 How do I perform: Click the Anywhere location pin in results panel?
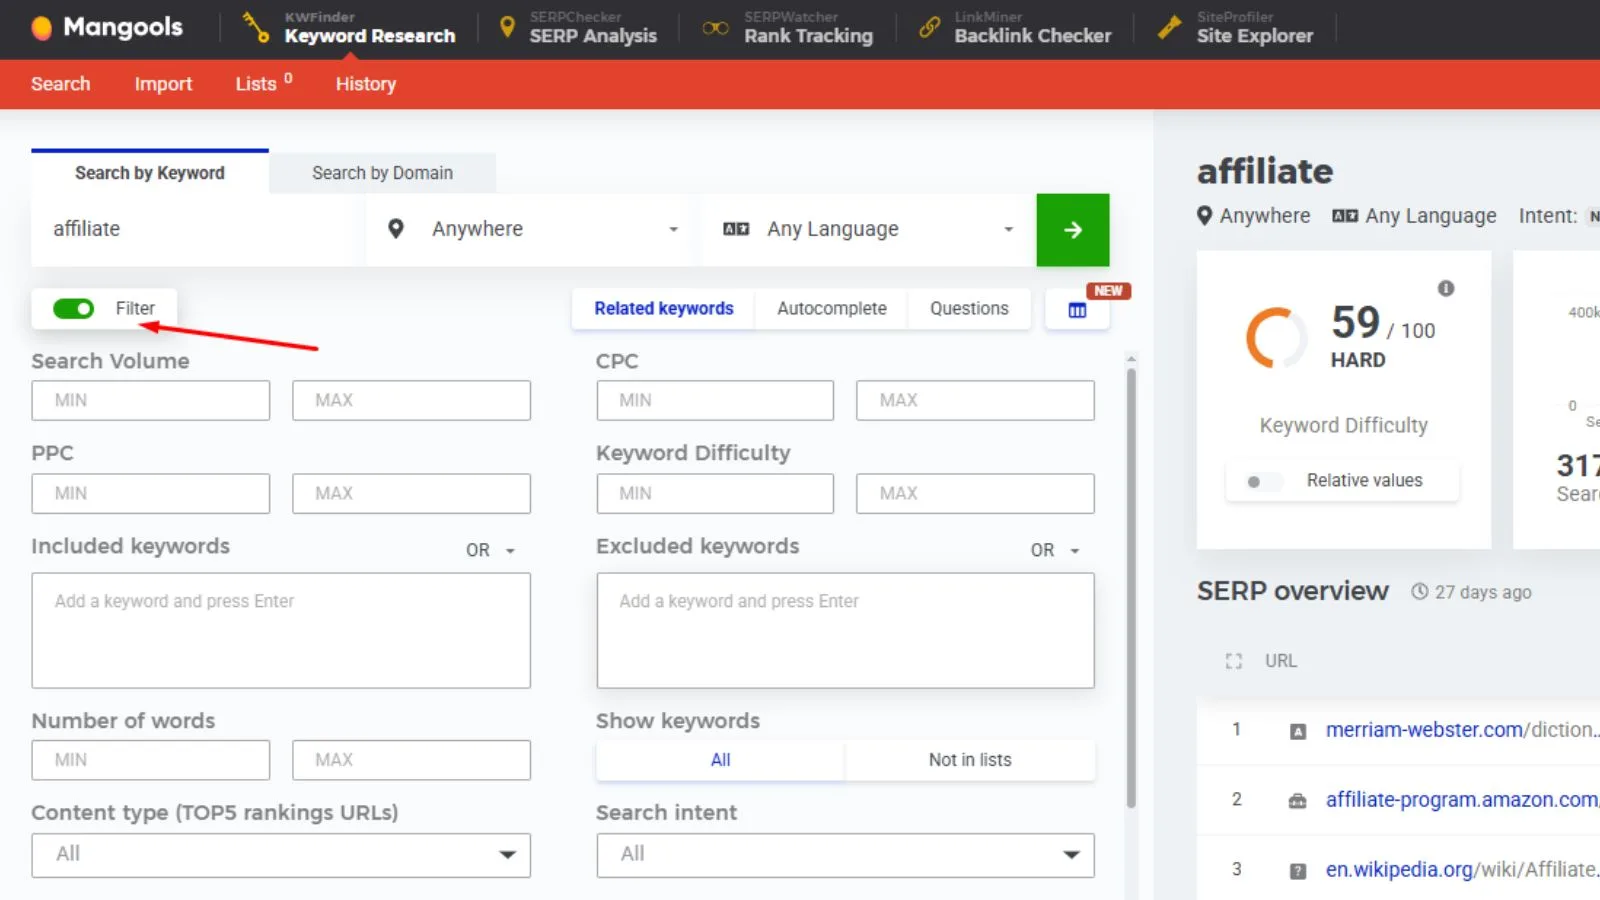[x=1205, y=215]
